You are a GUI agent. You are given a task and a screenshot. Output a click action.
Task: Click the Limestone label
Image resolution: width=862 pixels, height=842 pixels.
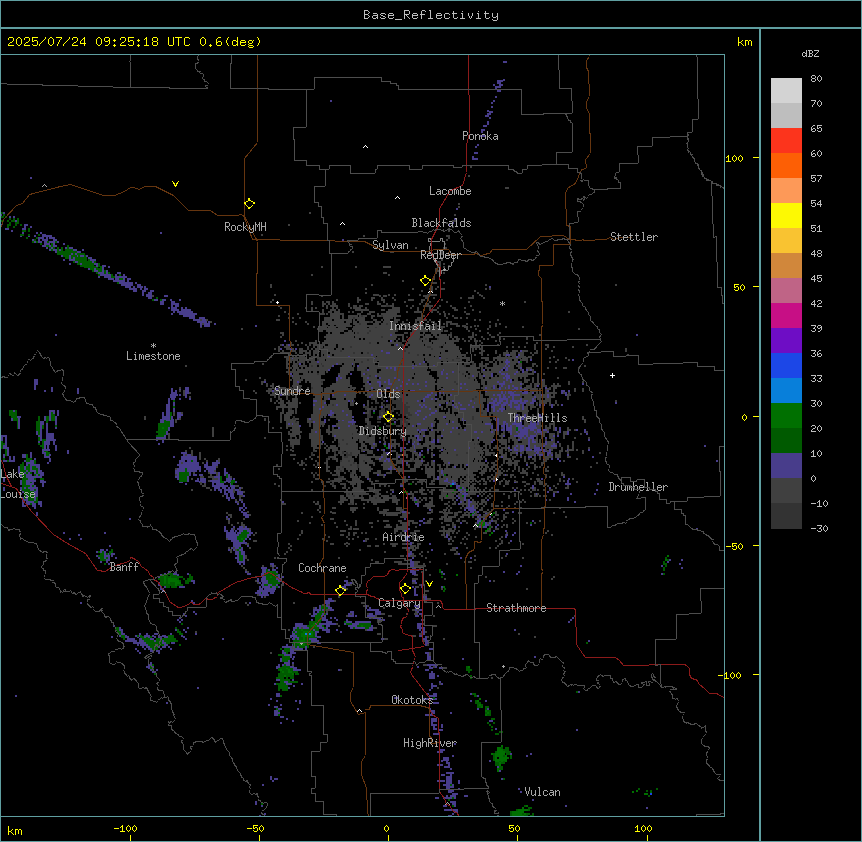153,356
